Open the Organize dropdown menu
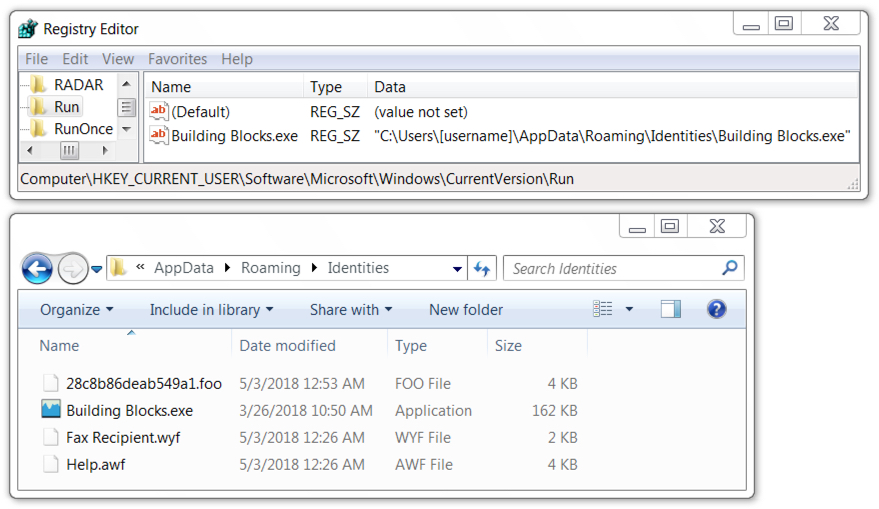 (x=77, y=309)
